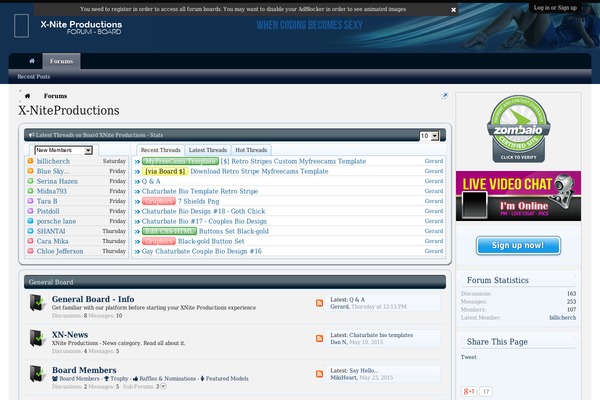600x400 pixels.
Task: Click the Board Members forum folder icon
Action: (x=38, y=373)
